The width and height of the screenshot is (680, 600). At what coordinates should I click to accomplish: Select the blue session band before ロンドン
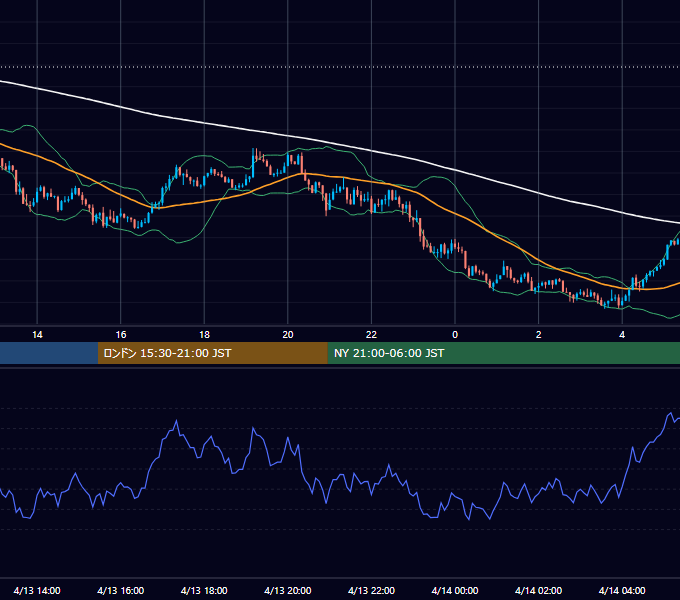click(x=49, y=353)
